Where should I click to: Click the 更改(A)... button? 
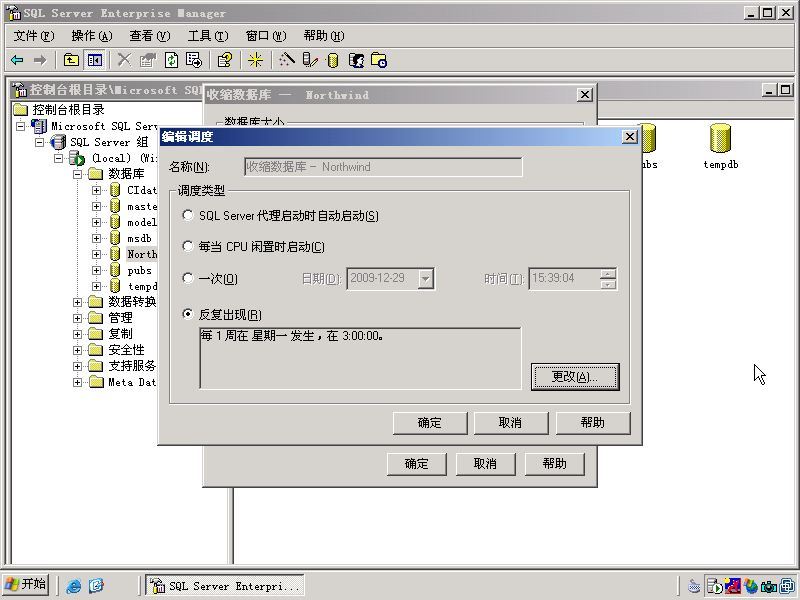(x=575, y=377)
